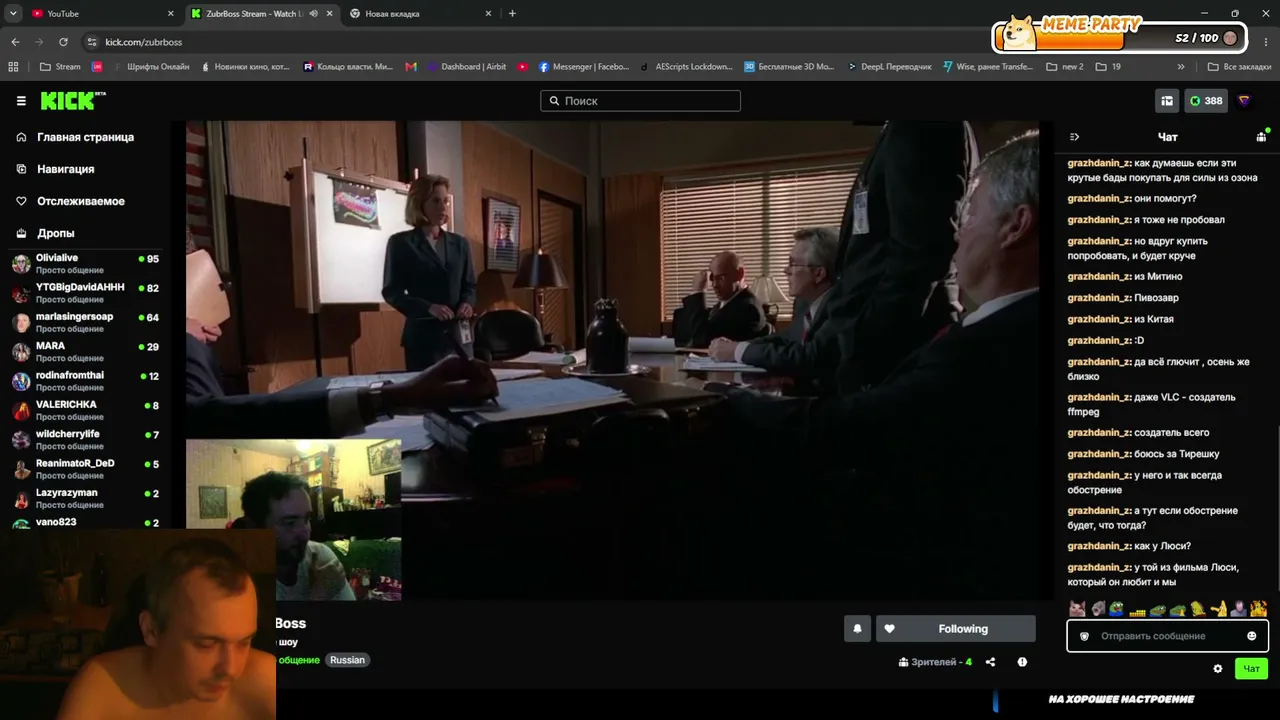Share the stream via share icon

pyautogui.click(x=990, y=662)
